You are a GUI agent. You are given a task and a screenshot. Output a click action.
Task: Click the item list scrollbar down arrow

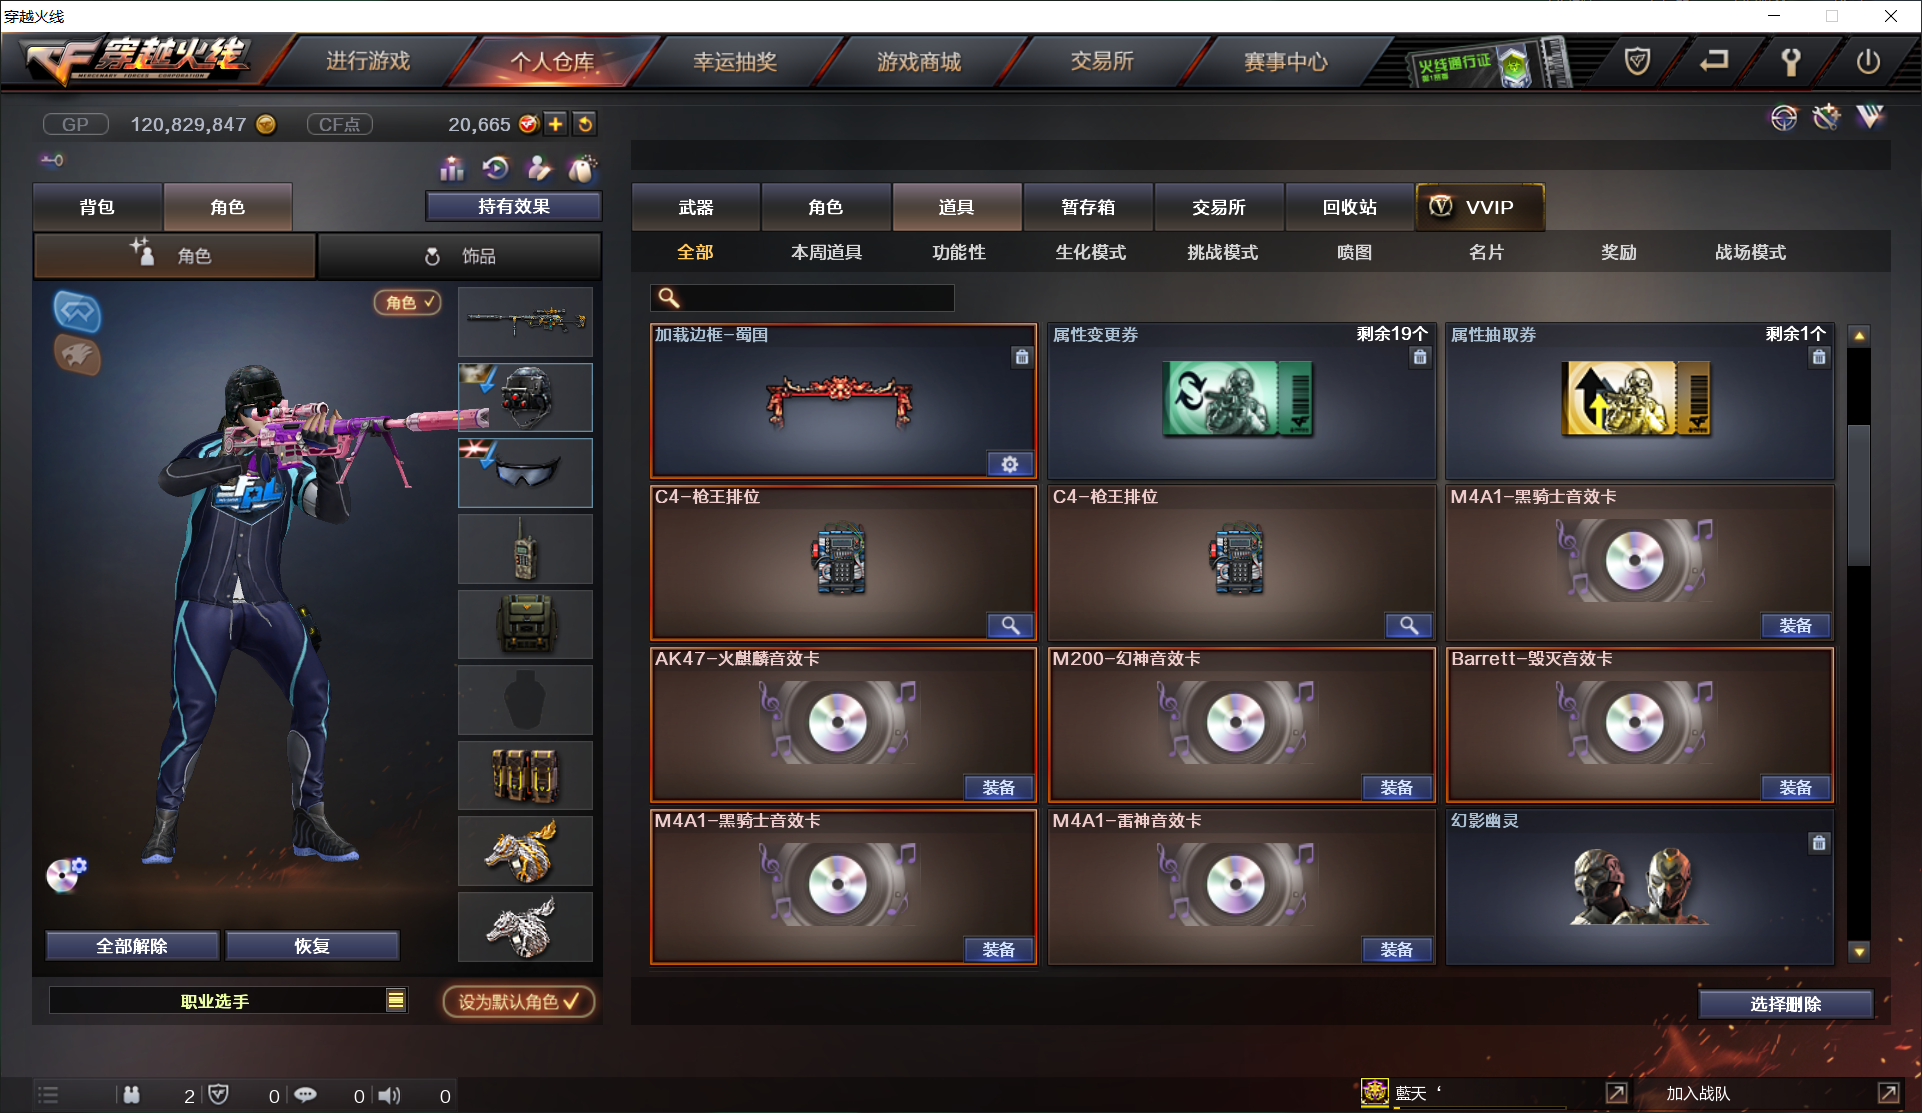click(x=1859, y=952)
